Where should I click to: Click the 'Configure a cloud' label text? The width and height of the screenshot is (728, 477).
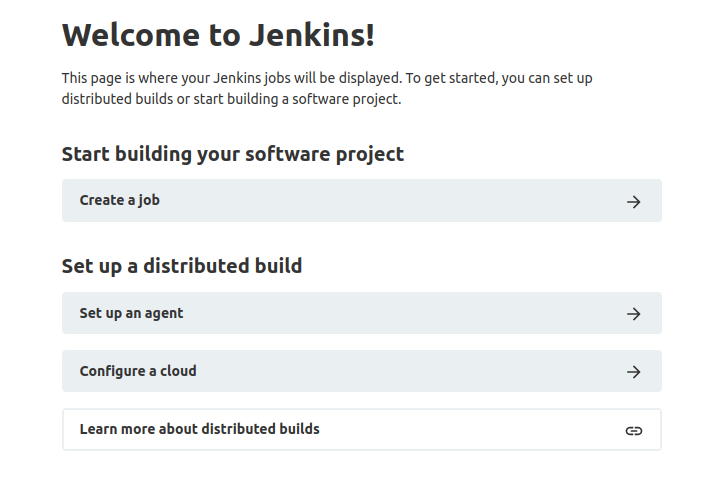[x=138, y=371]
